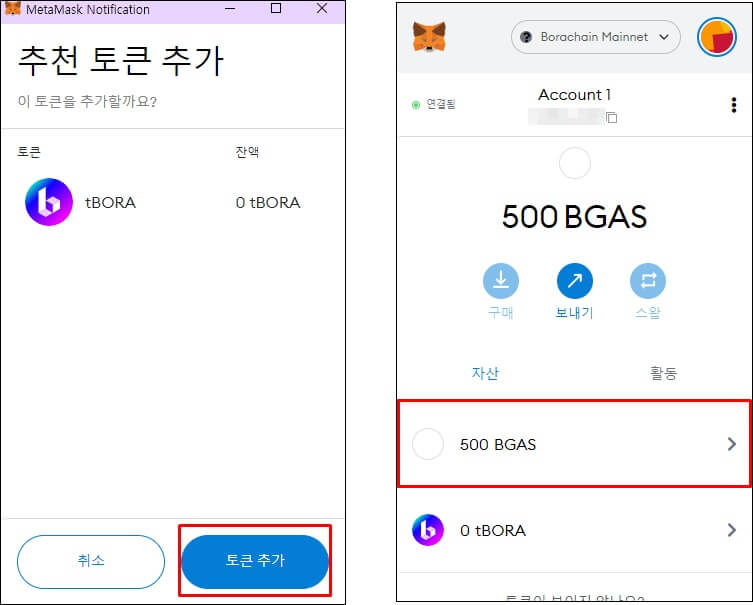Click the Send arrow icon
The image size is (753, 605).
(574, 281)
